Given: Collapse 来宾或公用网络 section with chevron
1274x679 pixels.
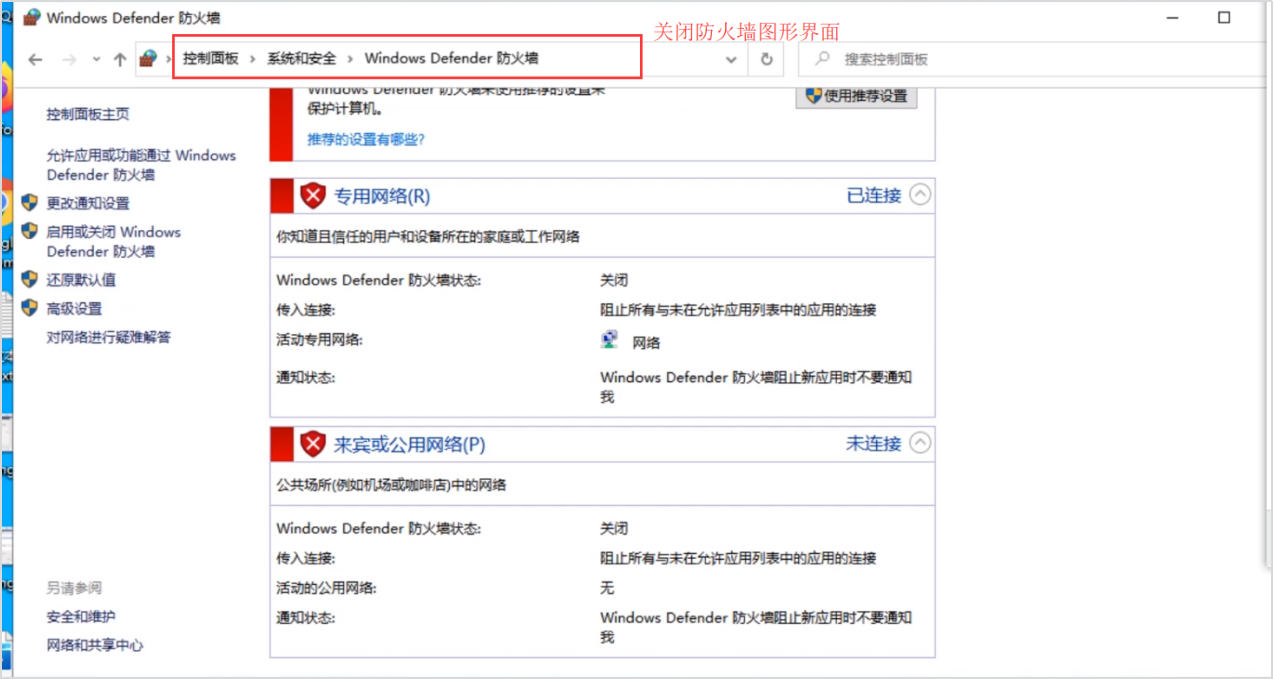Looking at the screenshot, I should pos(920,443).
